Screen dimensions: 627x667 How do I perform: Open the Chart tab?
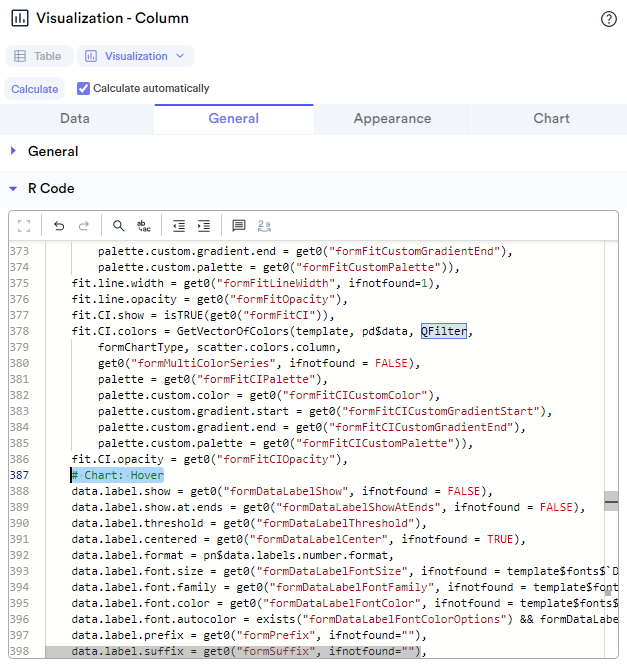point(551,118)
